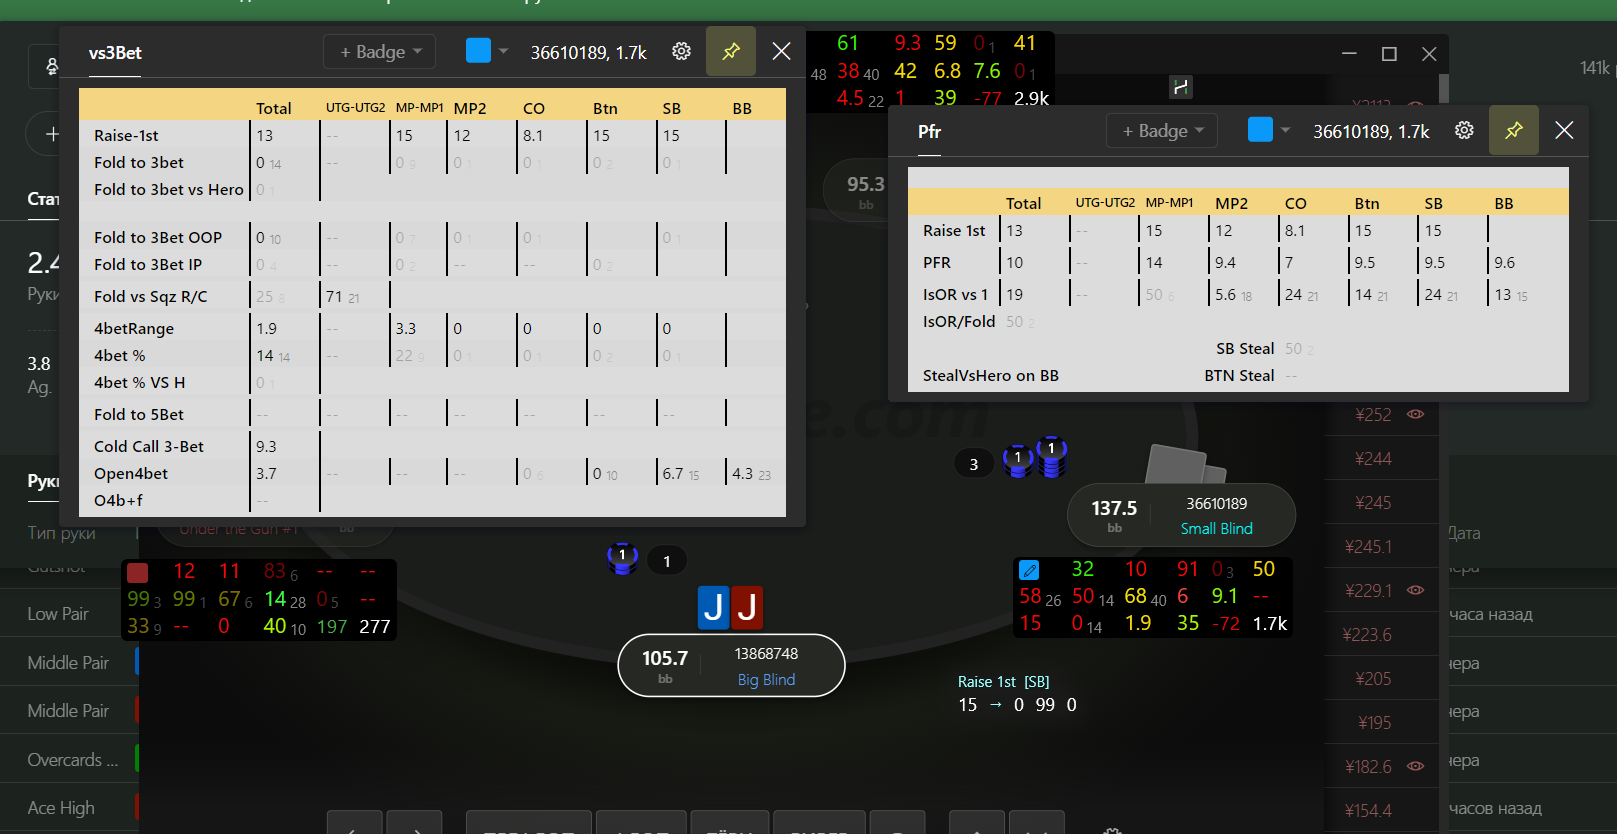
Task: Click the blue pencil note icon on Small Blind HUD
Action: coord(1029,570)
